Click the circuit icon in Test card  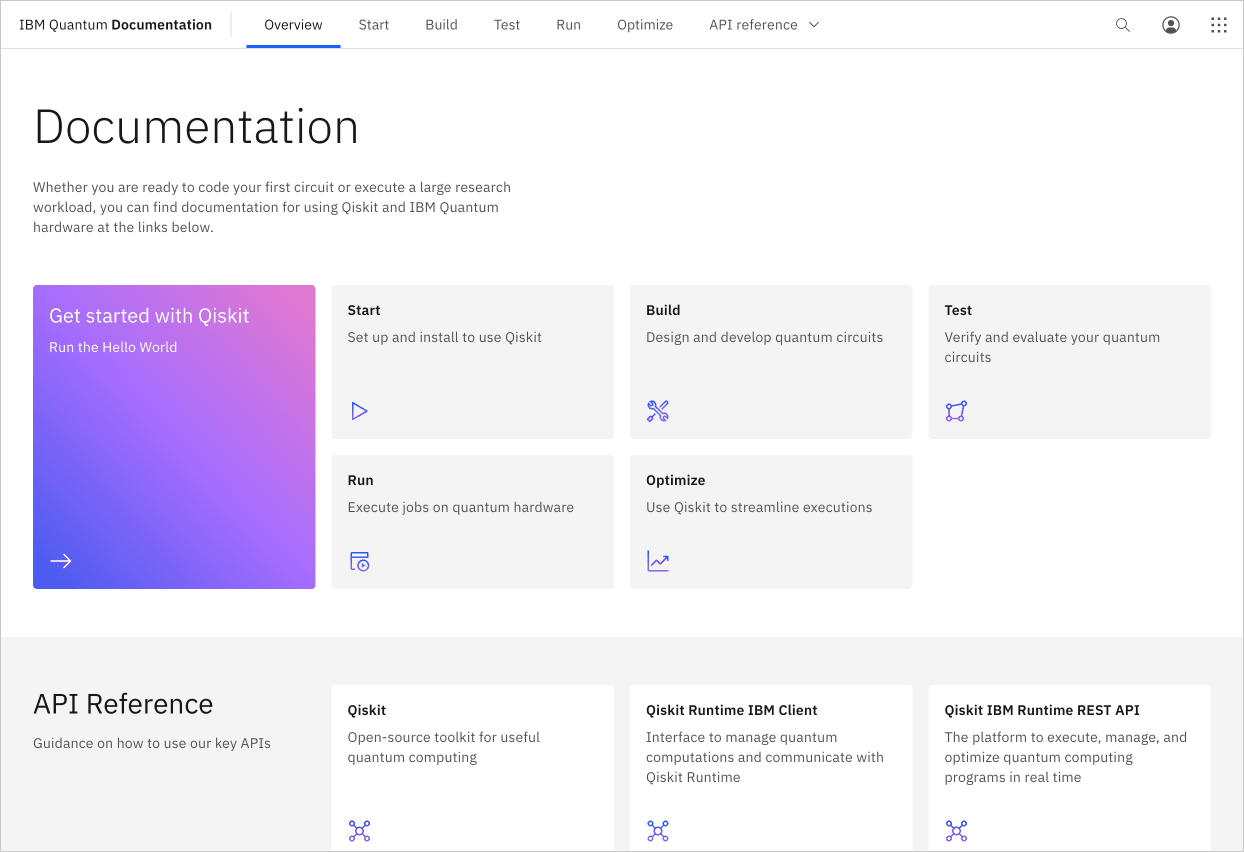pos(956,411)
